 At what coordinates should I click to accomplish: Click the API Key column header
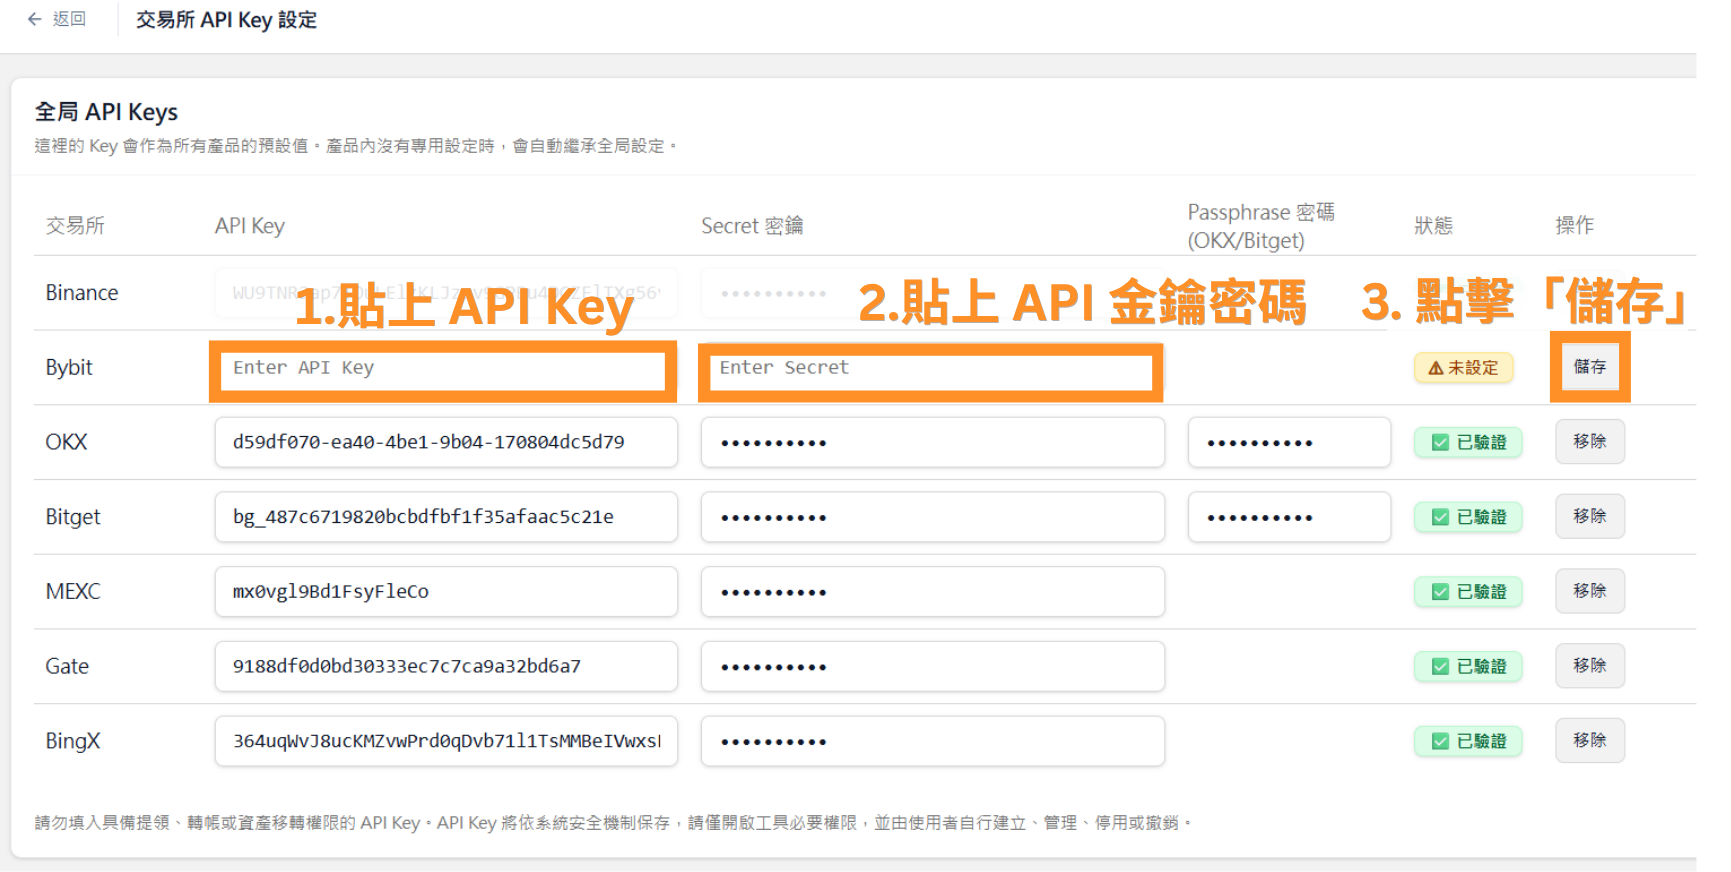[250, 226]
